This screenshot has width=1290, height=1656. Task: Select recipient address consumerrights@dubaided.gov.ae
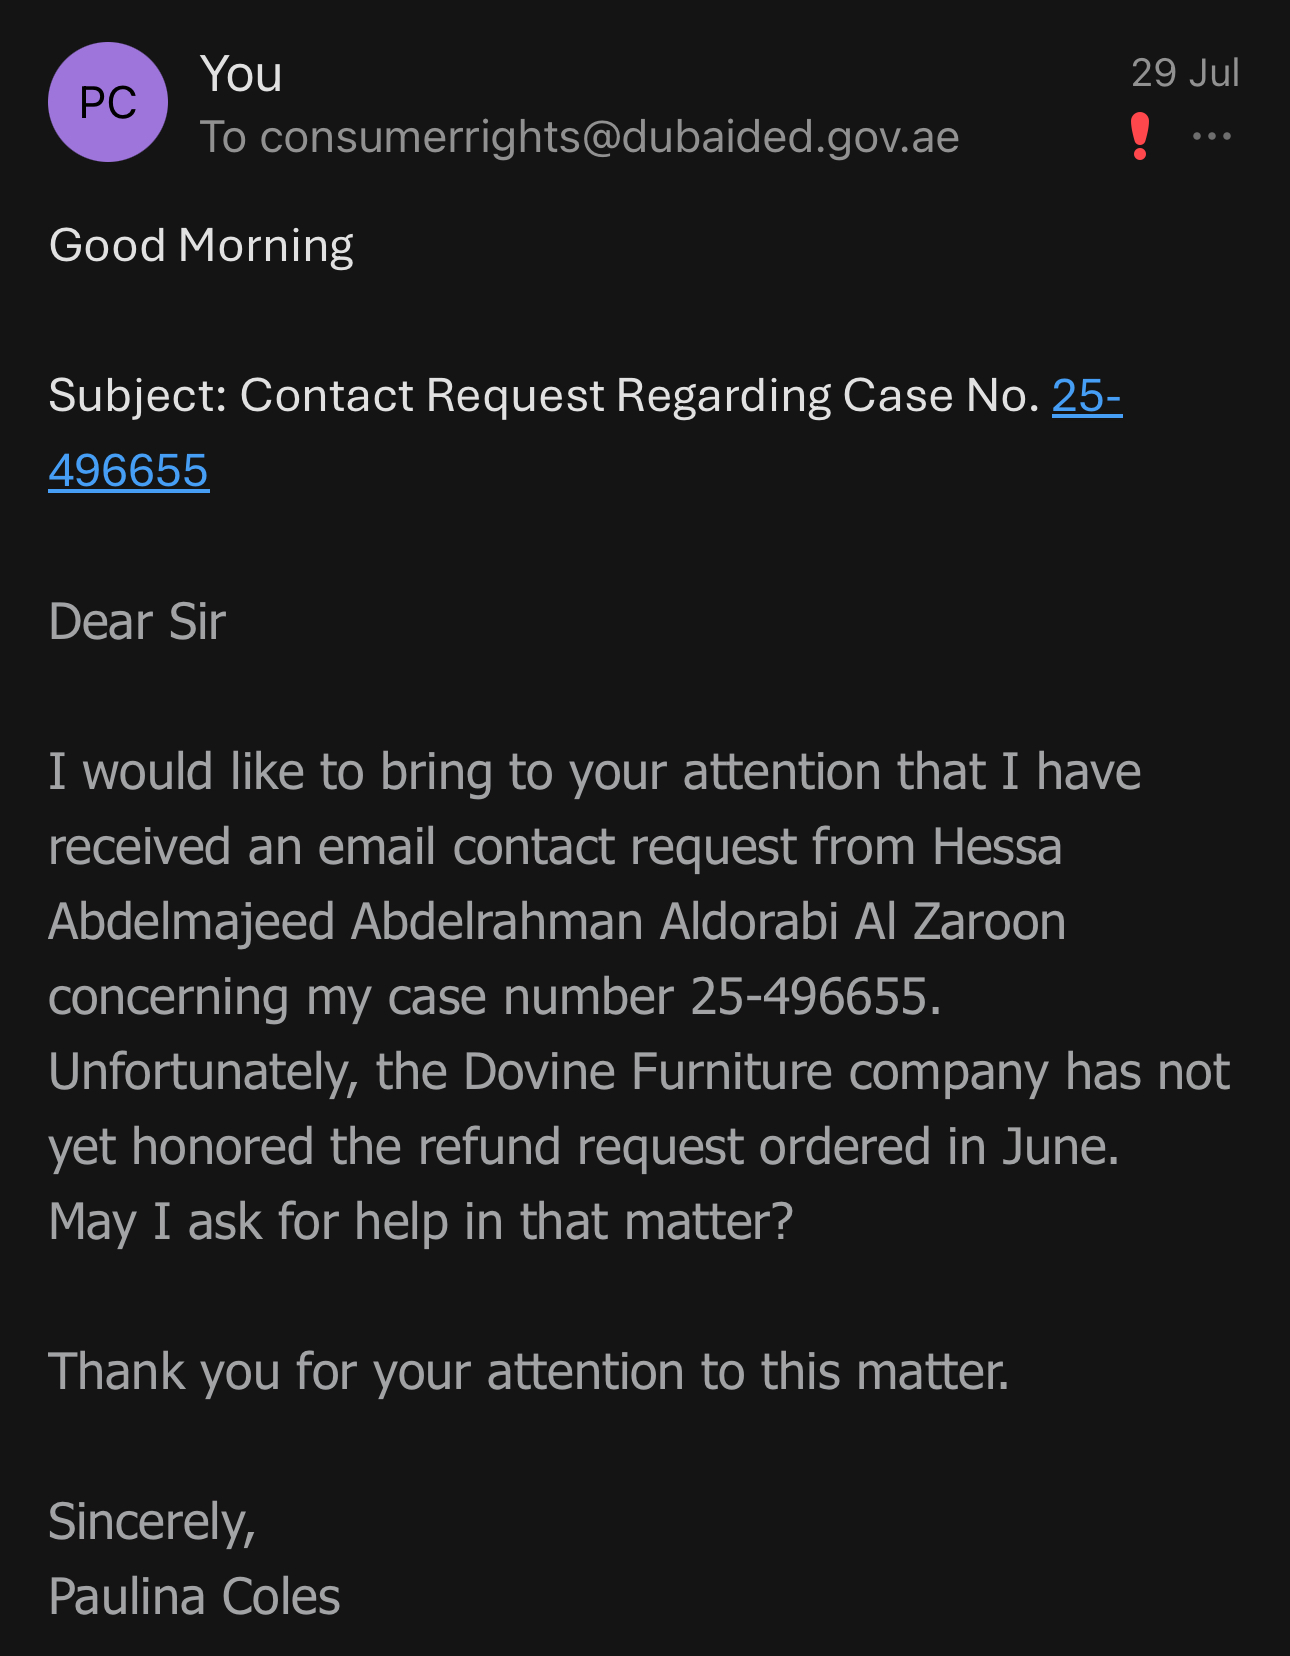[x=609, y=137]
